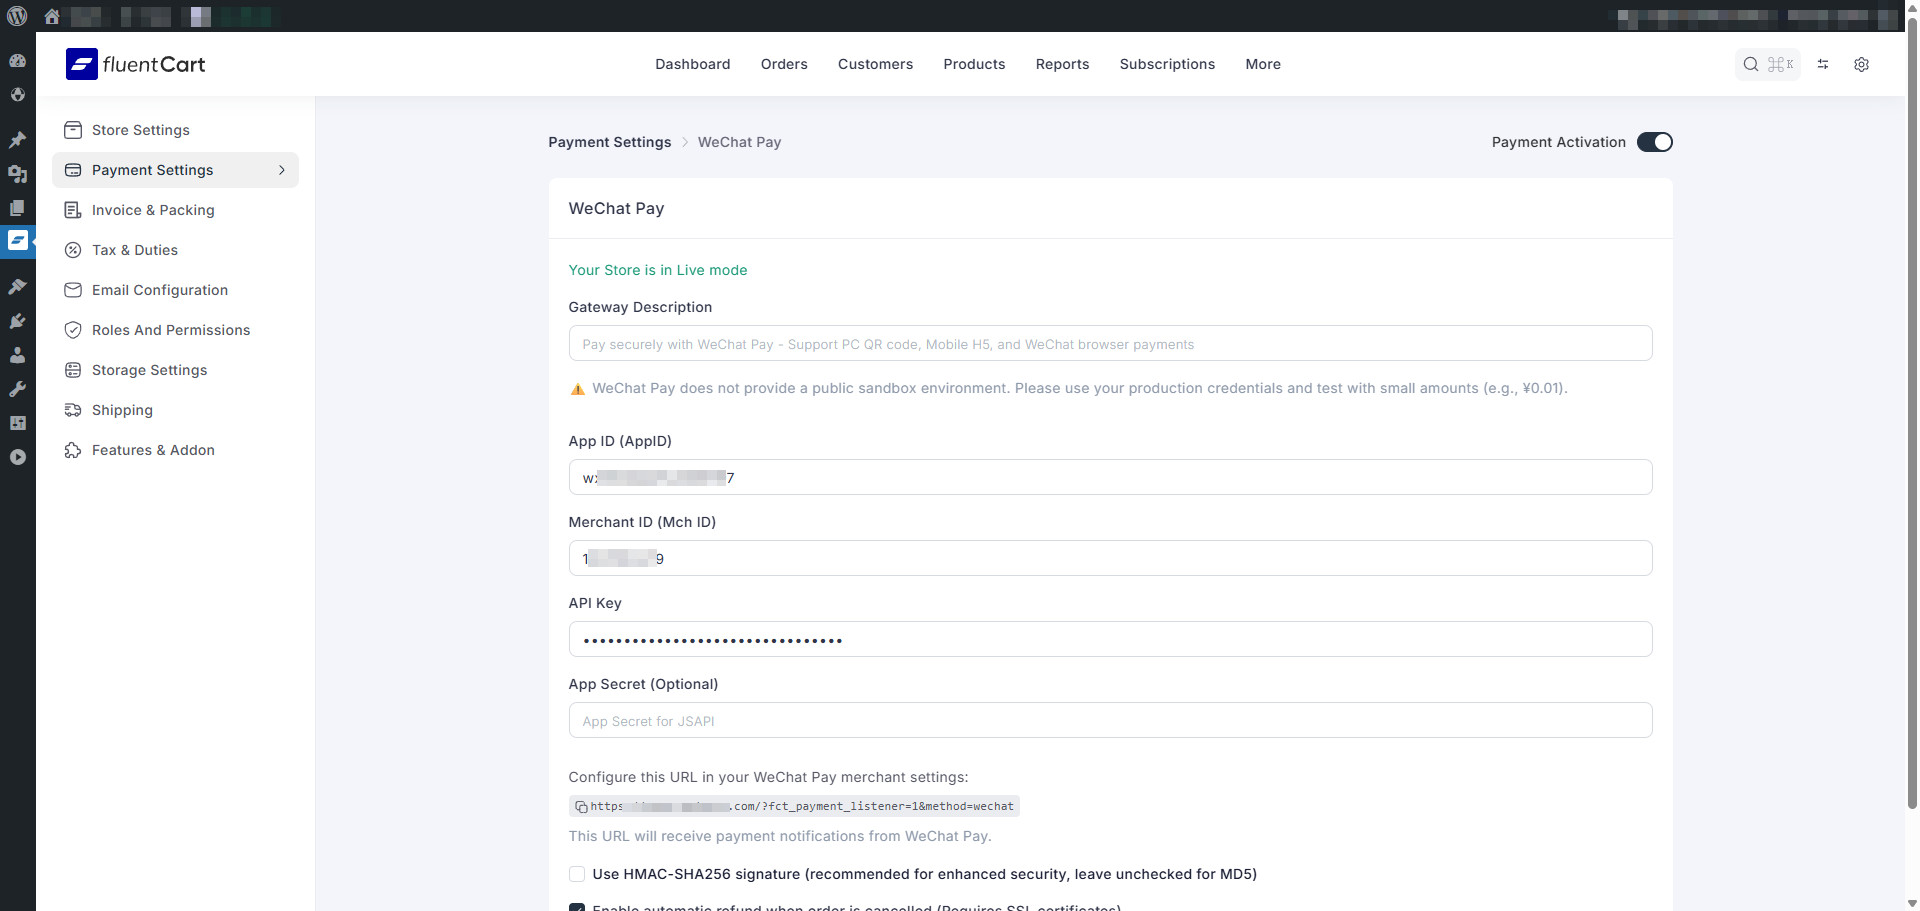
Task: Click the copy icon beside the listener URL
Action: pyautogui.click(x=581, y=806)
